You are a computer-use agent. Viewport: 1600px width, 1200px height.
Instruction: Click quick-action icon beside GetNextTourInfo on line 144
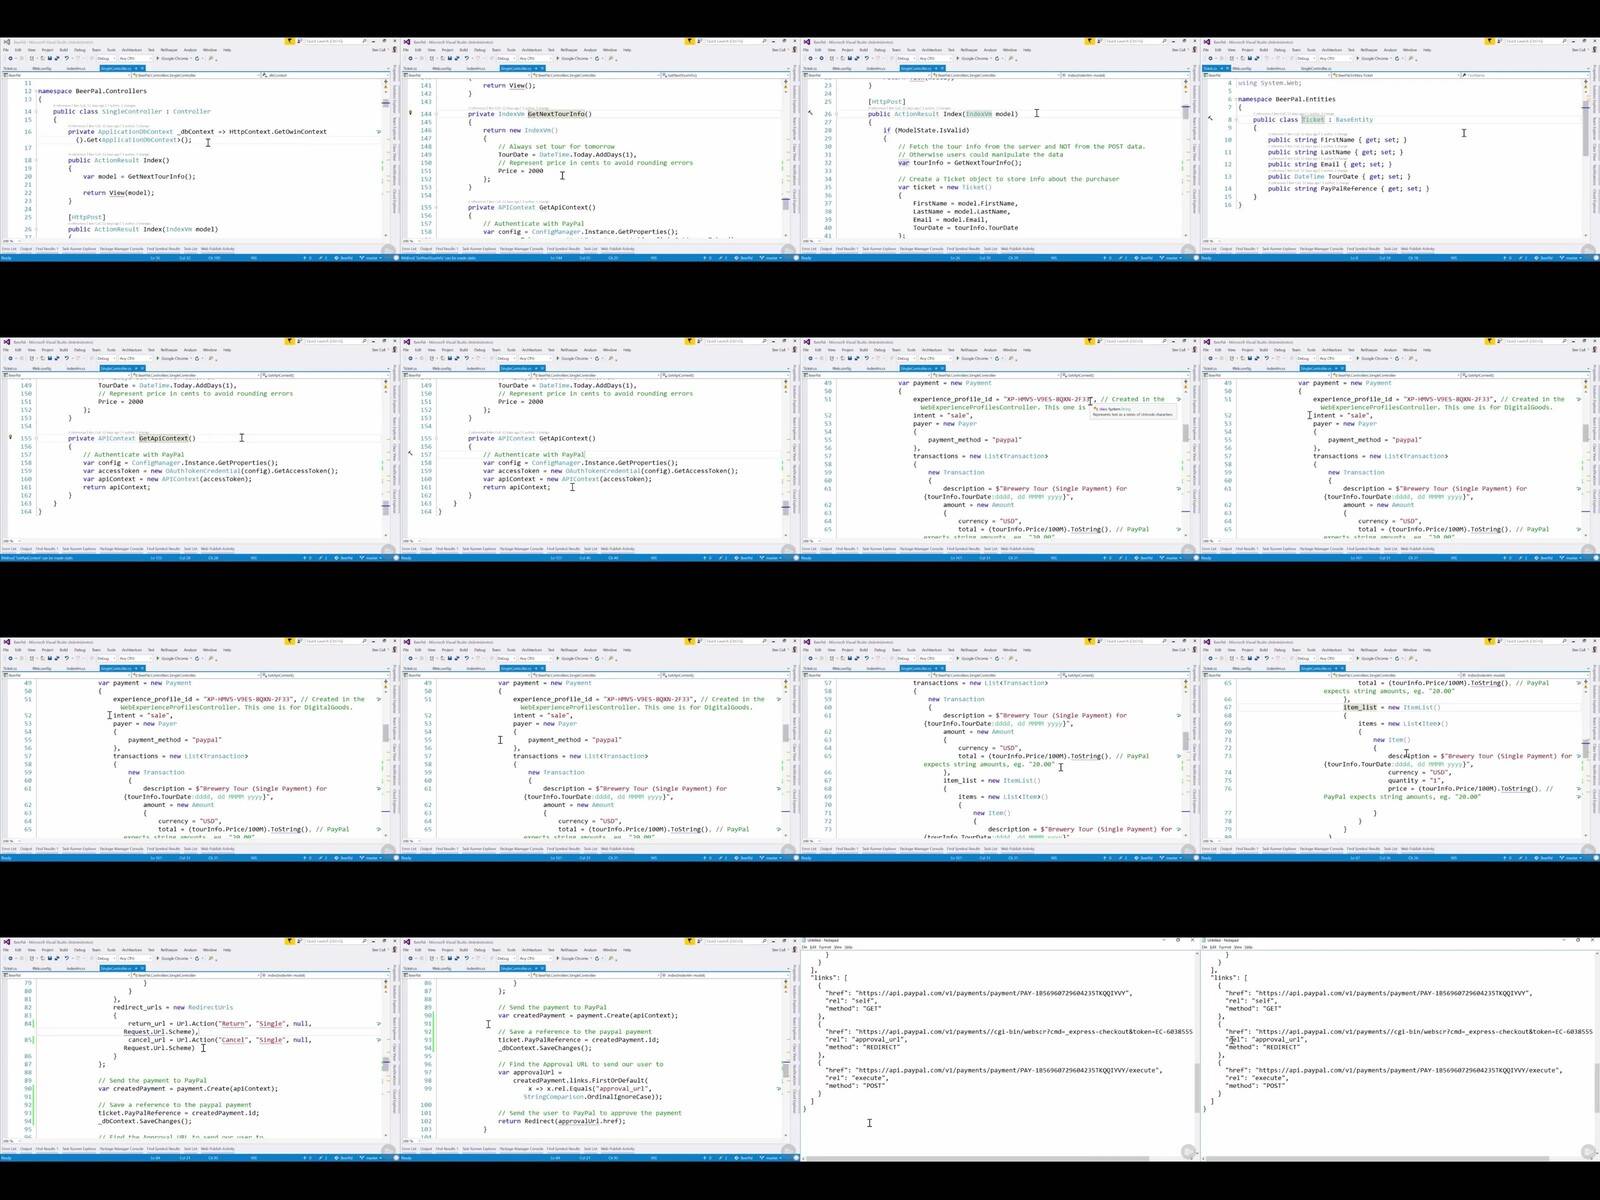pos(410,113)
